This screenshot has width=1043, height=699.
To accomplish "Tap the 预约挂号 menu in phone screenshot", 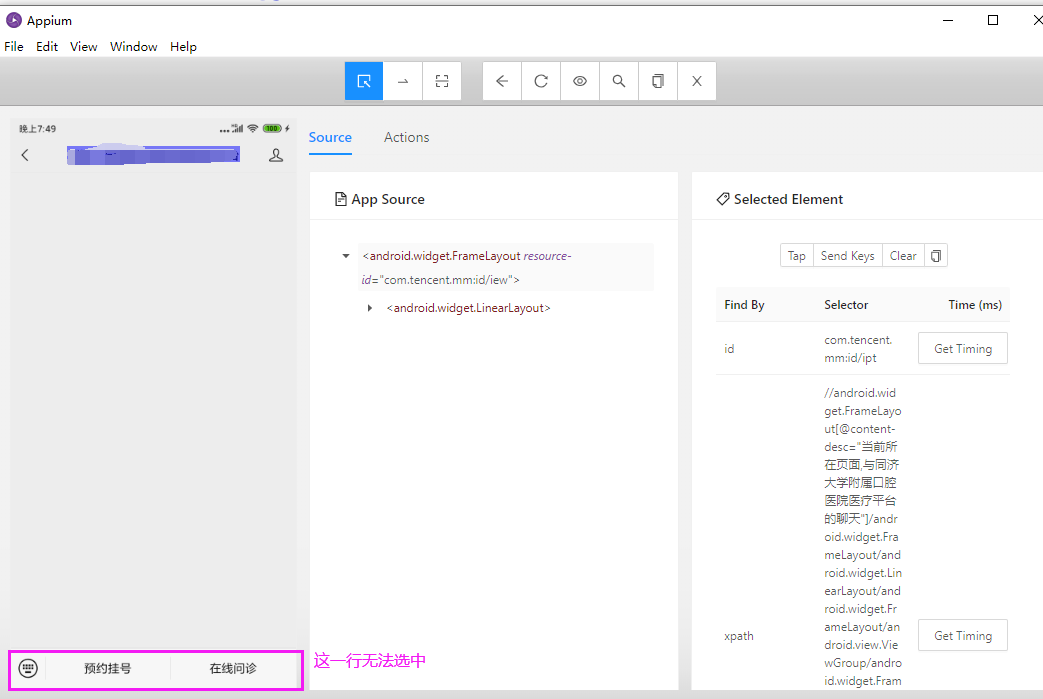I will [x=108, y=668].
